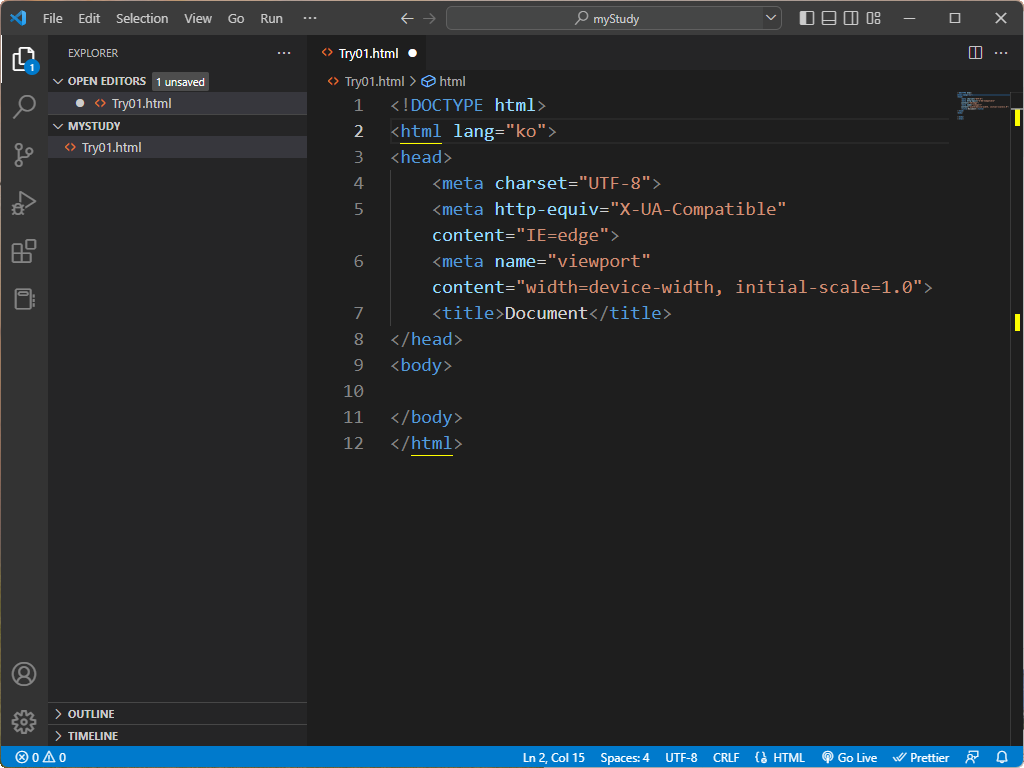Open the File menu
1024x768 pixels.
tap(53, 18)
